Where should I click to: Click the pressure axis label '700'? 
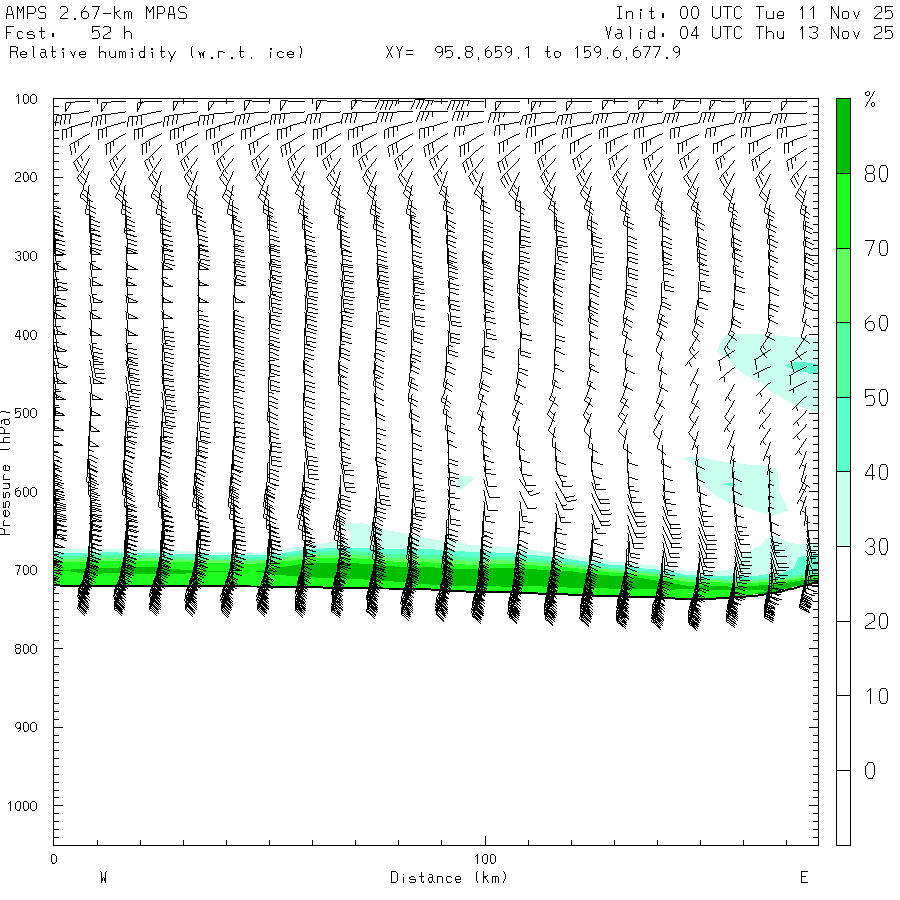[26, 571]
